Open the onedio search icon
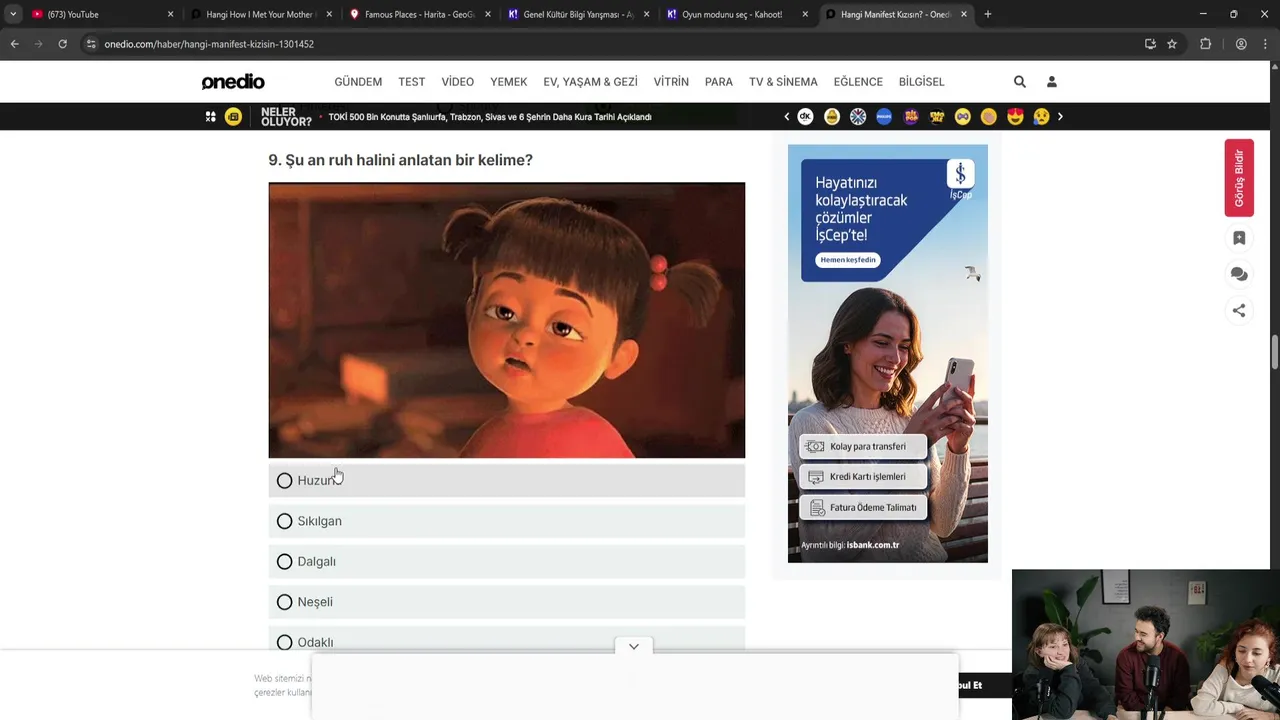Screen dimensions: 1280x720 (1019, 82)
